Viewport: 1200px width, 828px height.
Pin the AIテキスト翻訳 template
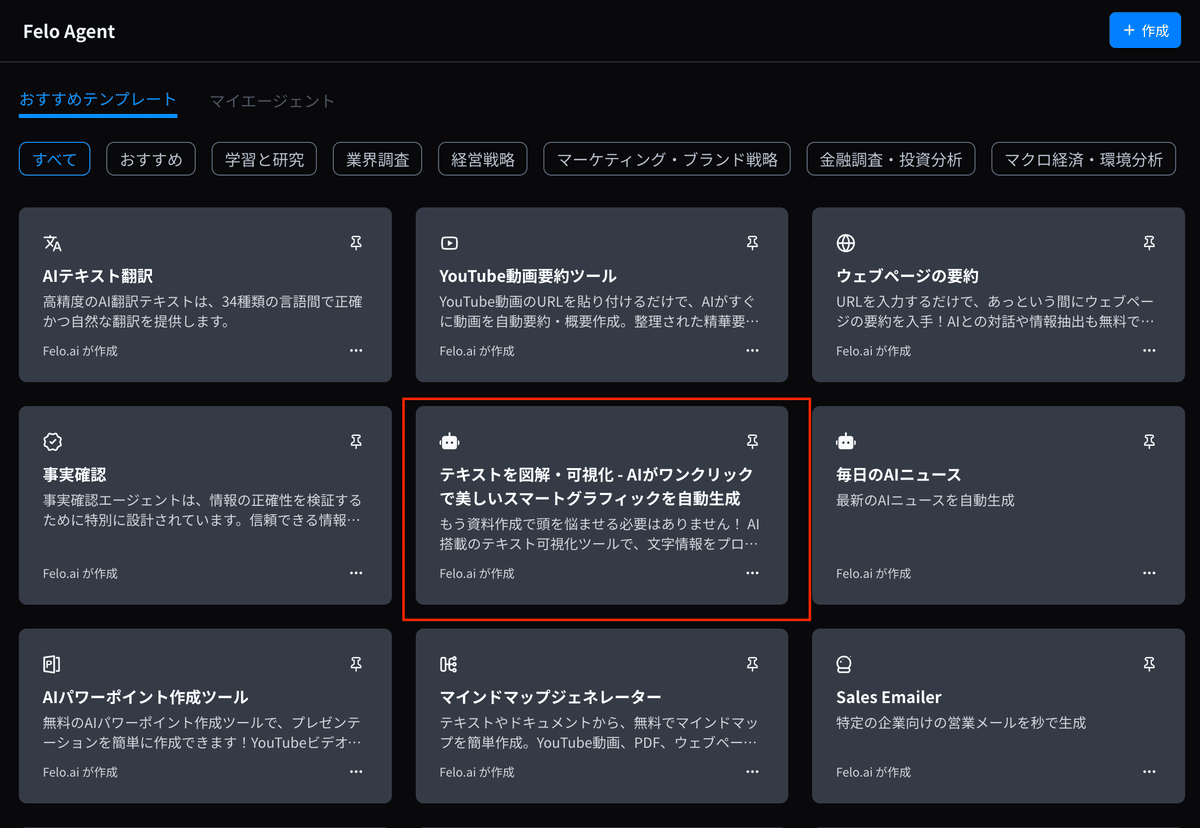point(355,242)
